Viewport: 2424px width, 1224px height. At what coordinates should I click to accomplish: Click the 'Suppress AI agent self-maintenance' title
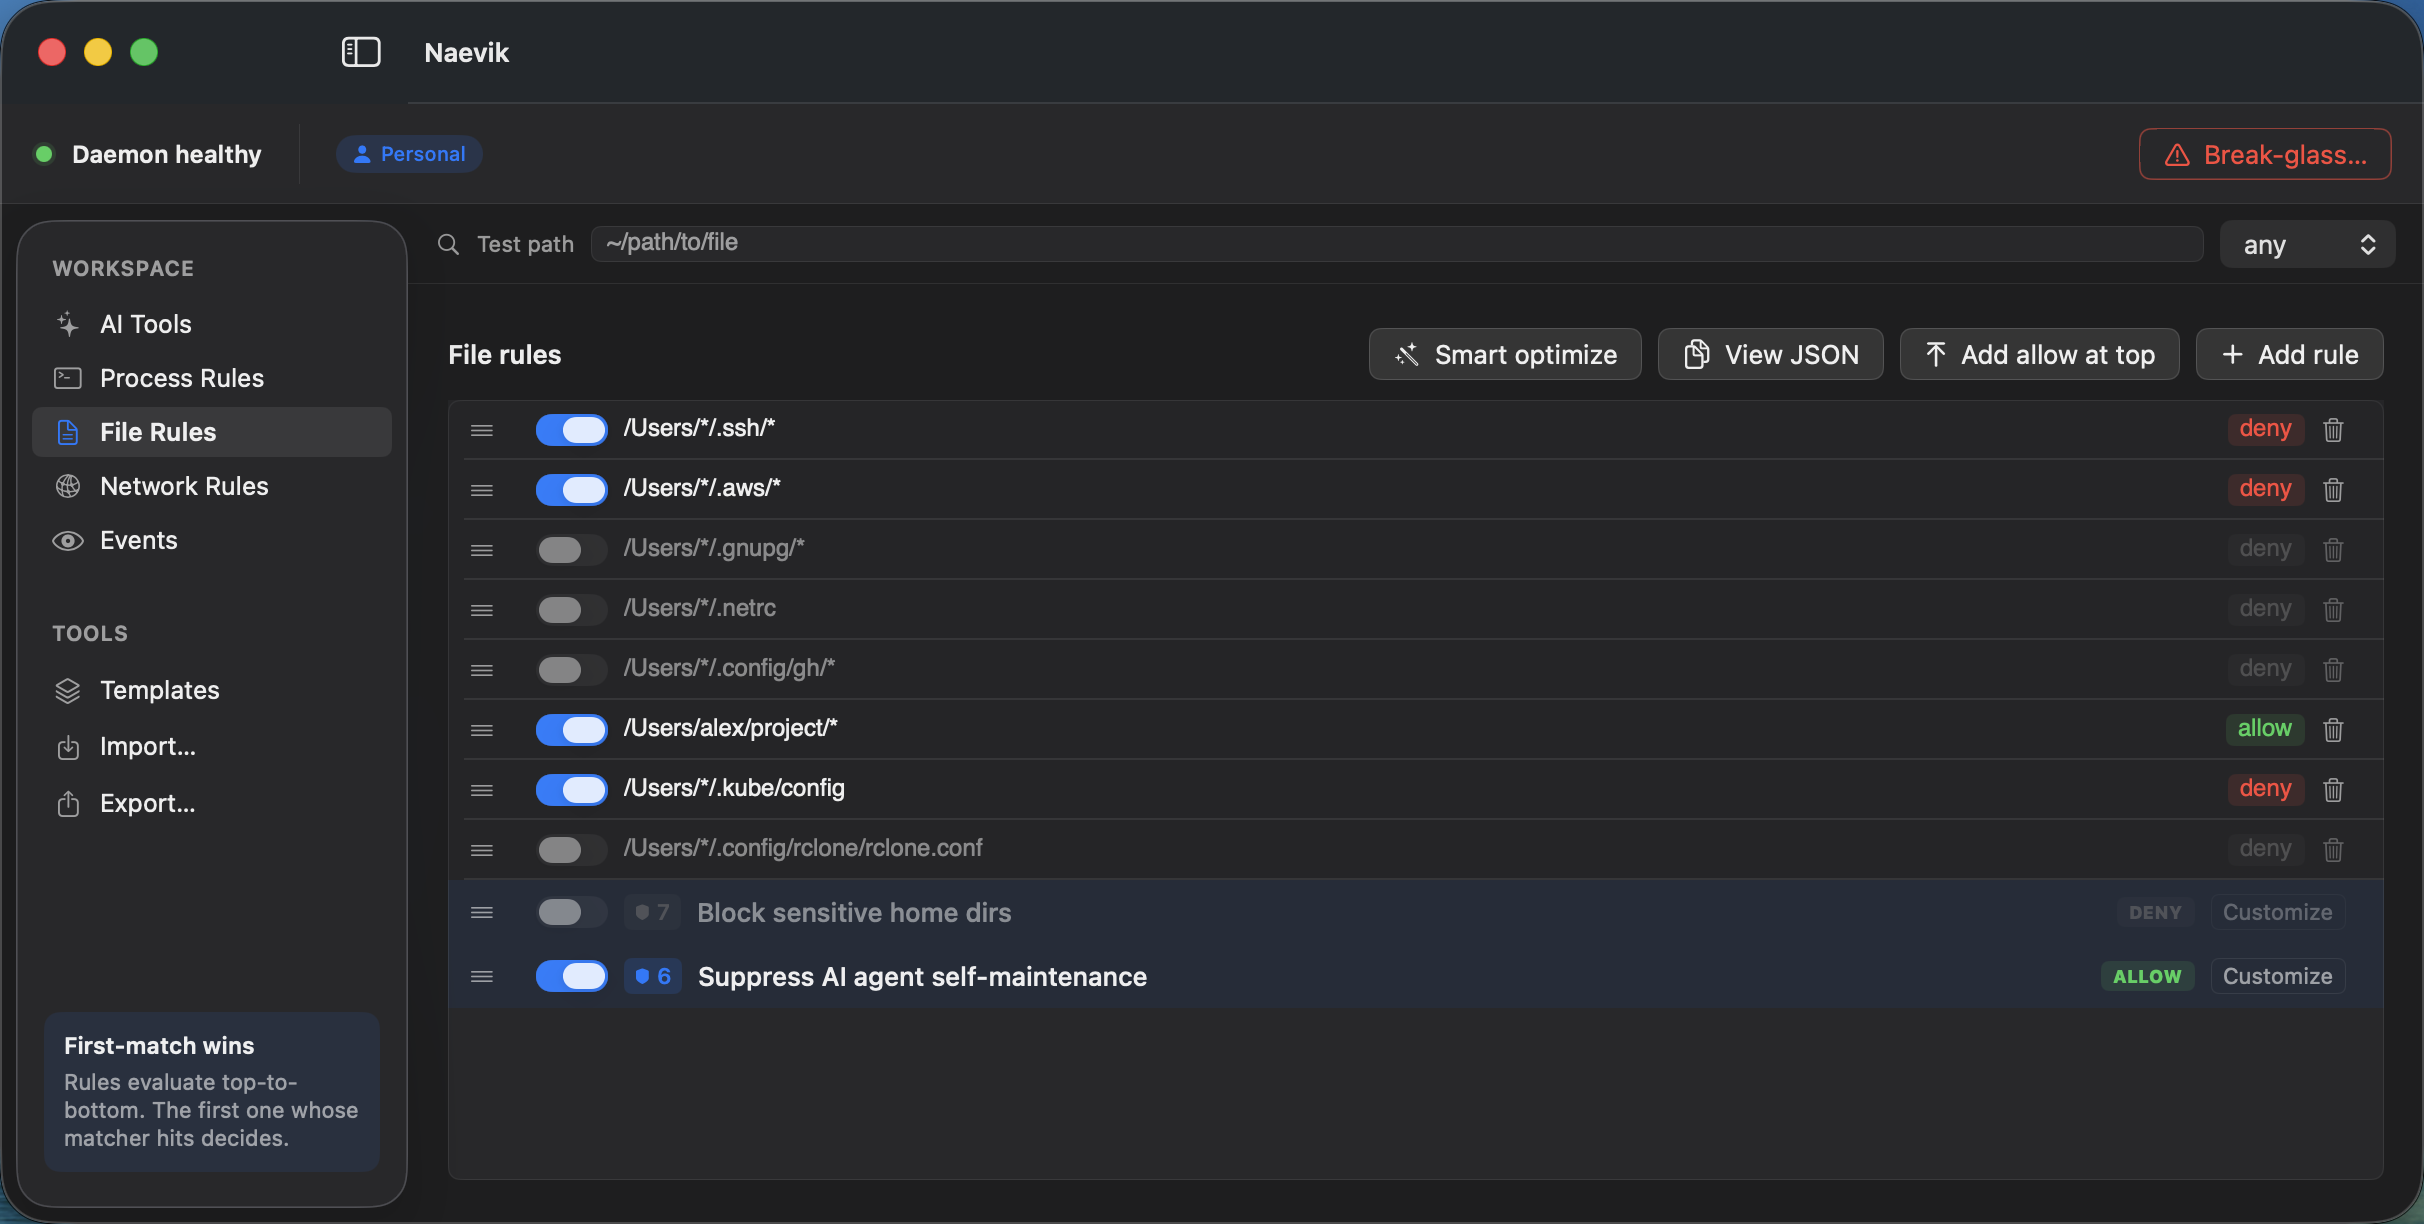(922, 977)
